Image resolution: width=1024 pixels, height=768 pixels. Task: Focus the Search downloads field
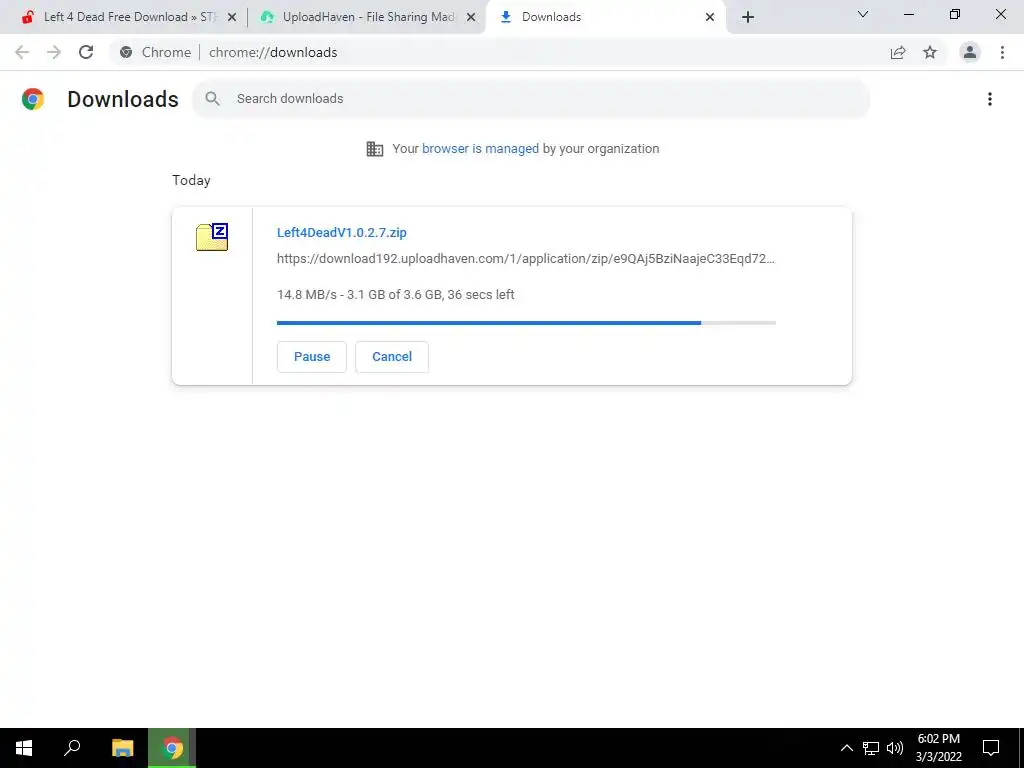point(530,99)
